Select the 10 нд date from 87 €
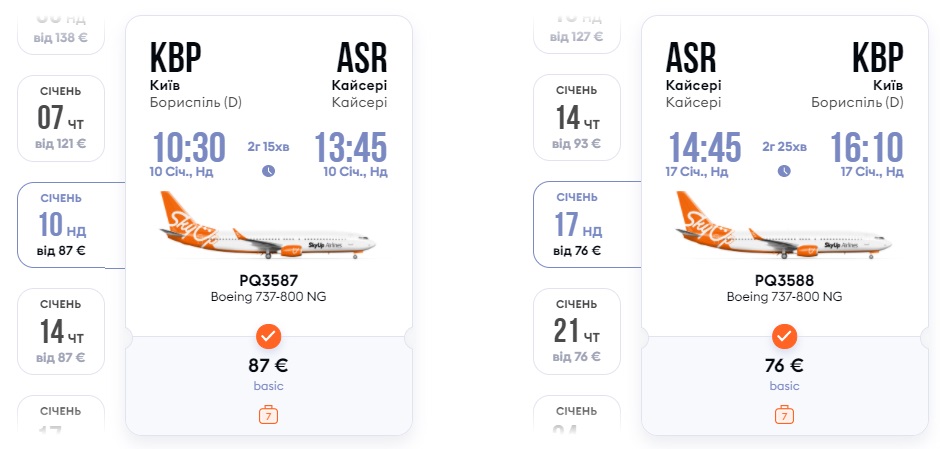940x449 pixels. (62, 225)
